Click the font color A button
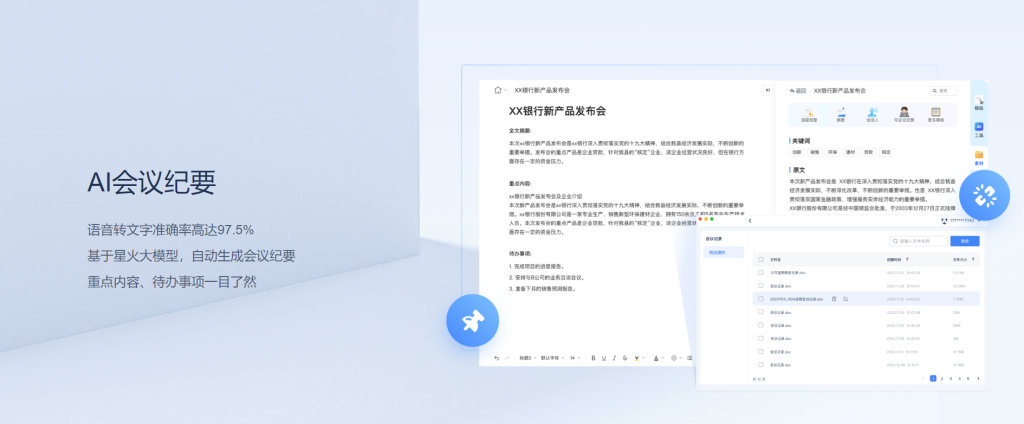This screenshot has height=424, width=1024. (656, 358)
